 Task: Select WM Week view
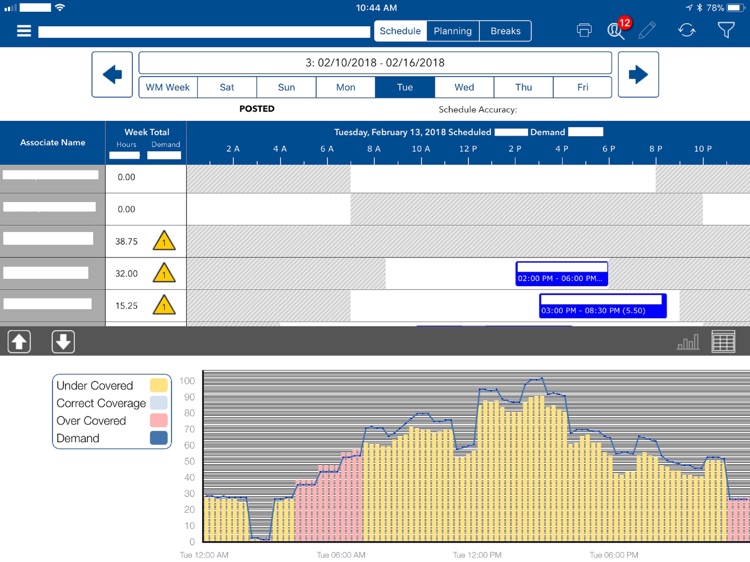click(x=167, y=87)
